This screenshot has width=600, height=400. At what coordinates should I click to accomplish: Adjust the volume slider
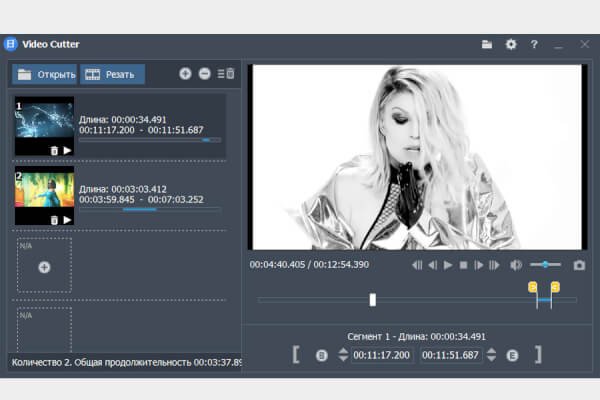[x=545, y=264]
